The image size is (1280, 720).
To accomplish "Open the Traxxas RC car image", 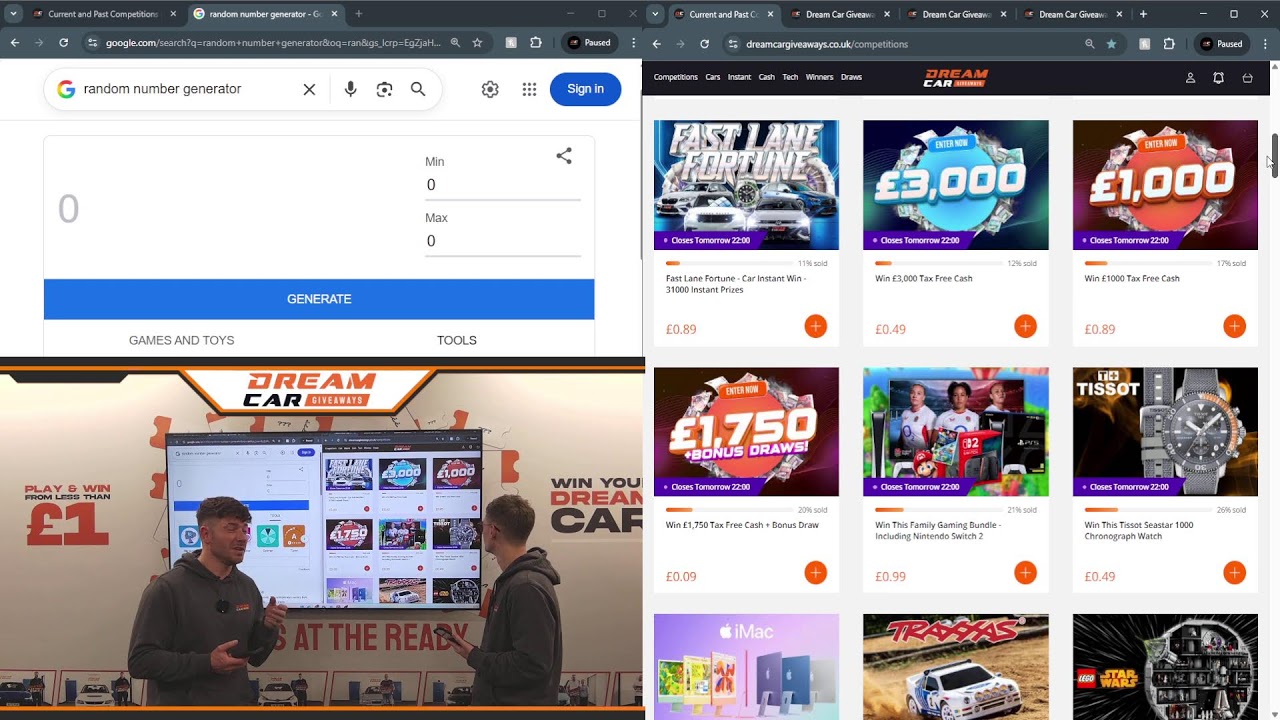I will (956, 667).
